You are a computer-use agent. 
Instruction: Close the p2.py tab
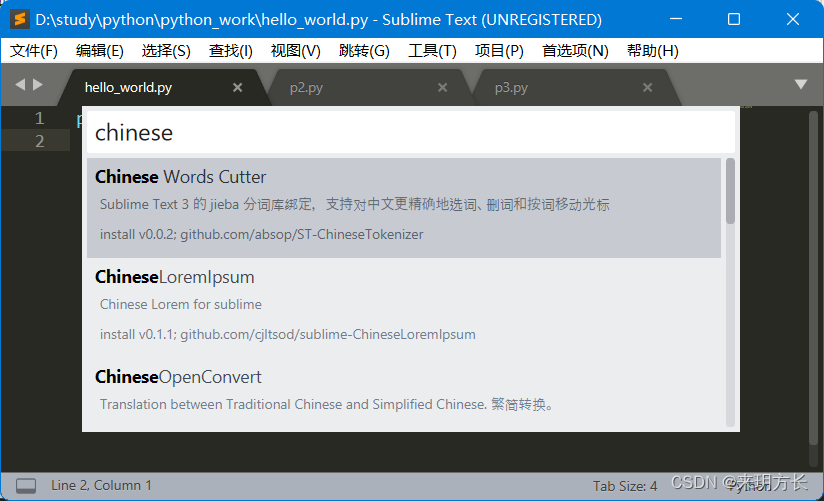[x=442, y=87]
